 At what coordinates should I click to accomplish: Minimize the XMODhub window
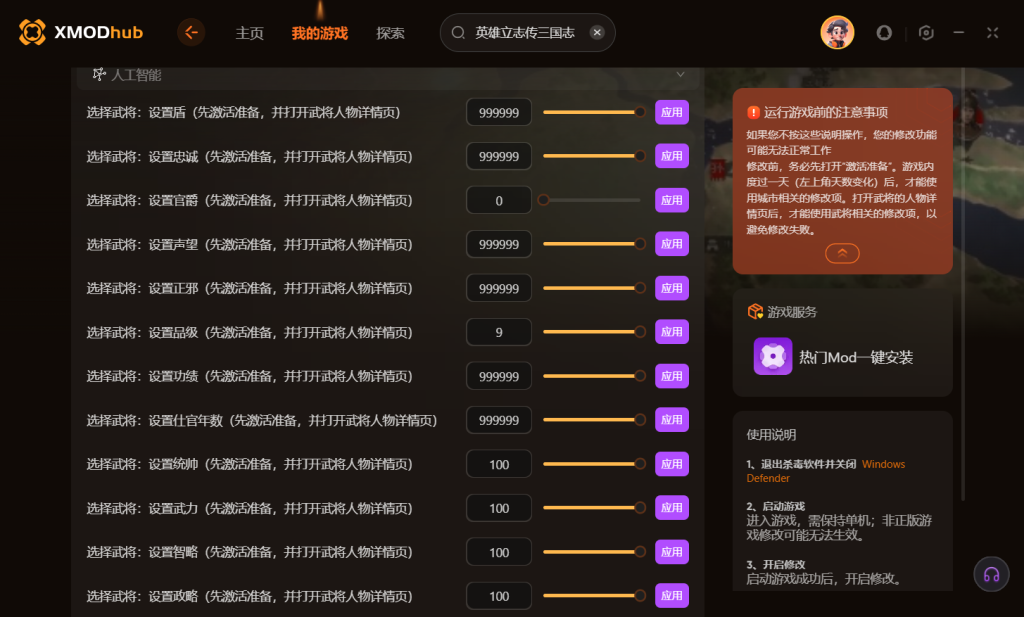[x=959, y=32]
